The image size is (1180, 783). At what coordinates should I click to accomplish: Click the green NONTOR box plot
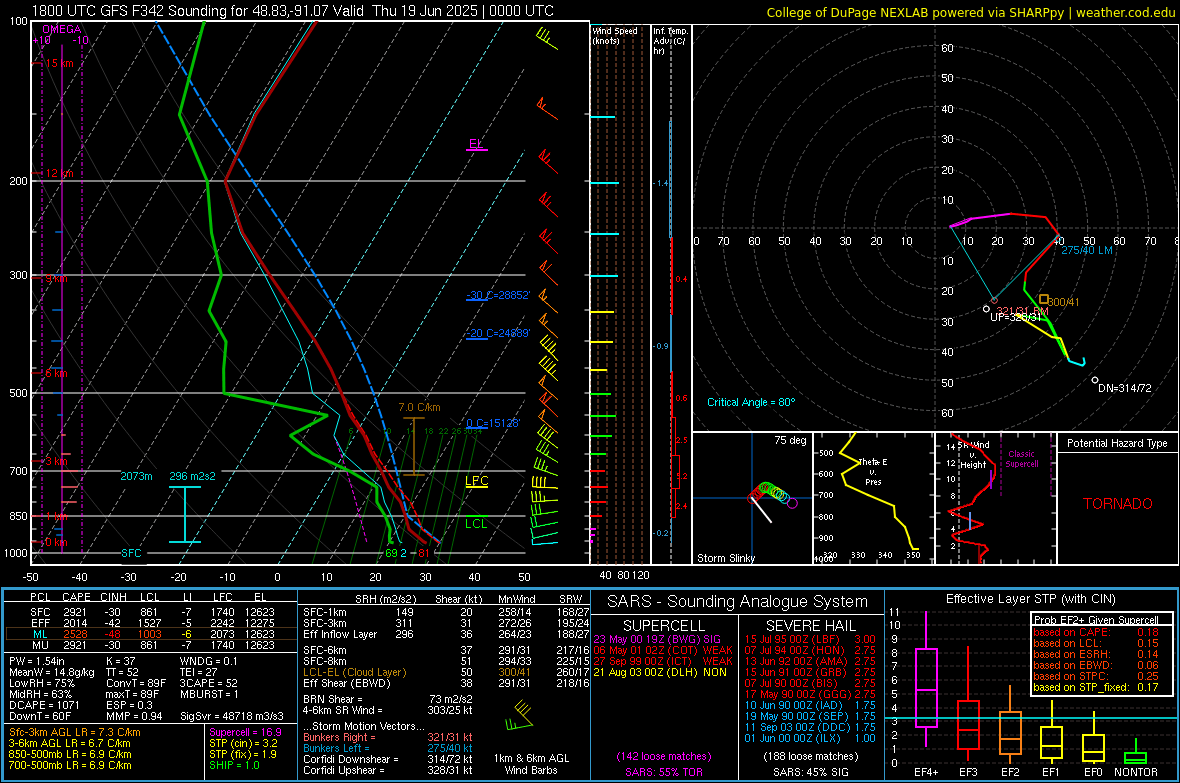1135,752
